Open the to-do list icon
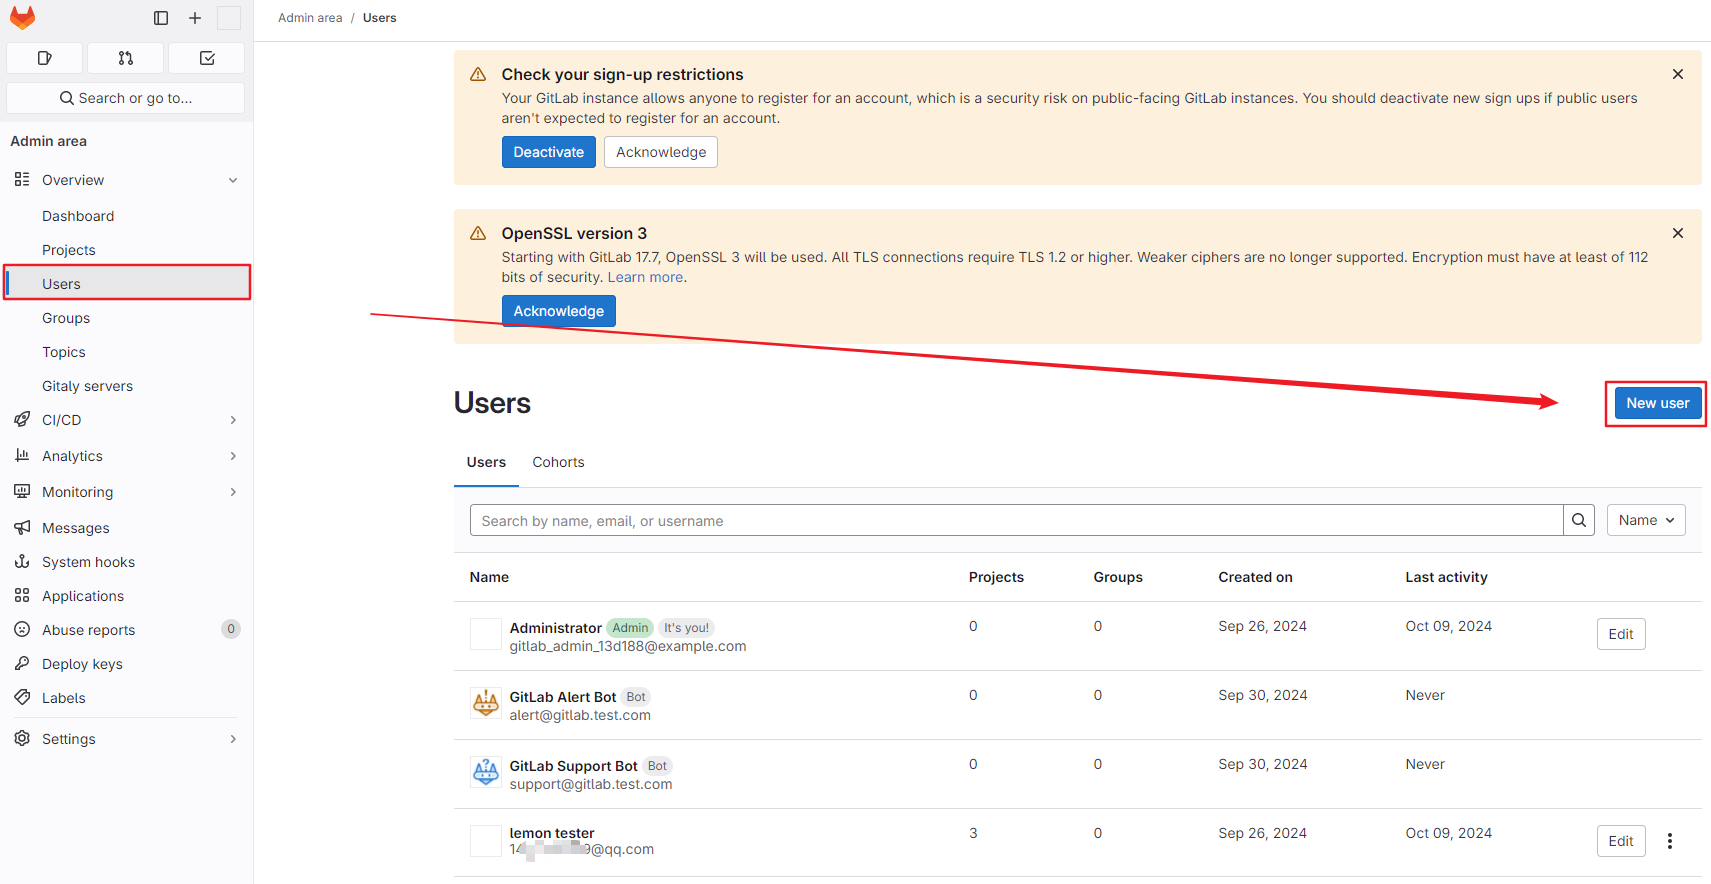Image resolution: width=1711 pixels, height=884 pixels. (207, 58)
